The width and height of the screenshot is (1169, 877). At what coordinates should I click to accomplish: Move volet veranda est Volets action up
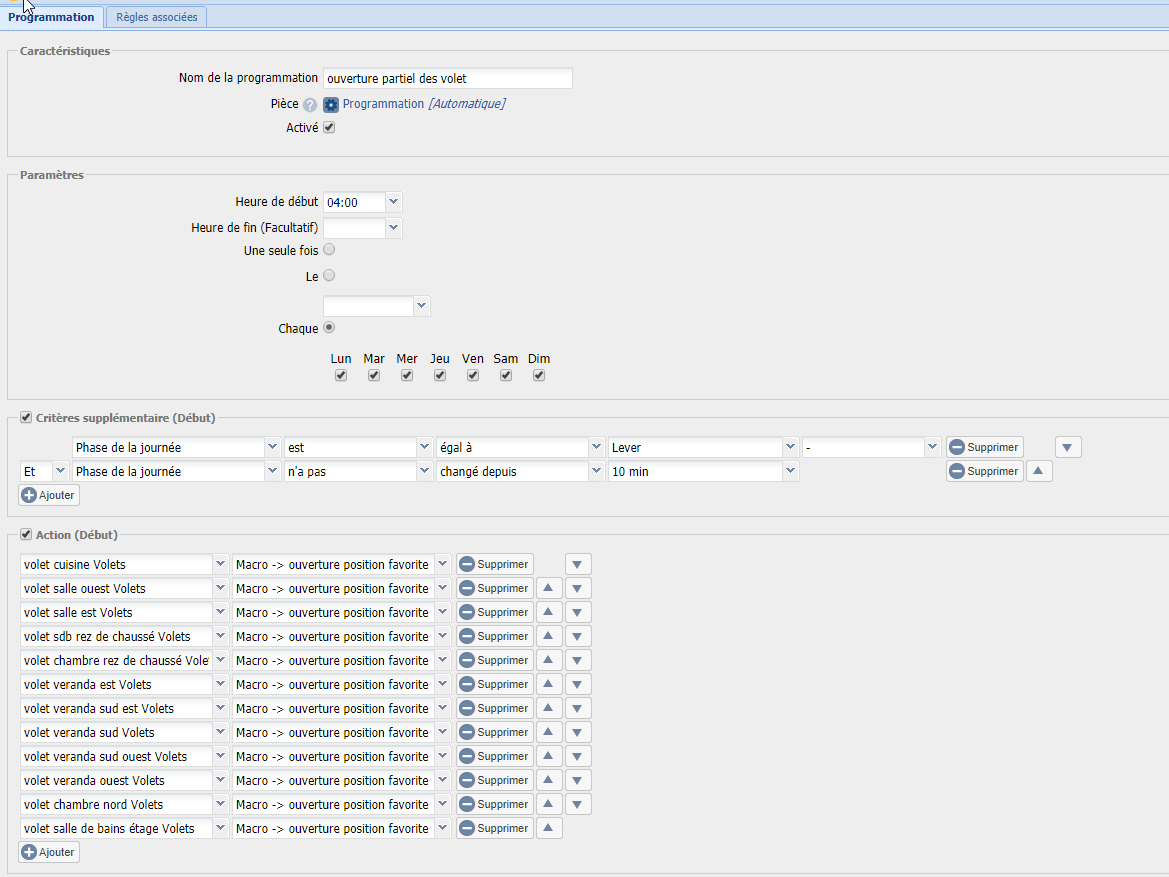(x=549, y=684)
